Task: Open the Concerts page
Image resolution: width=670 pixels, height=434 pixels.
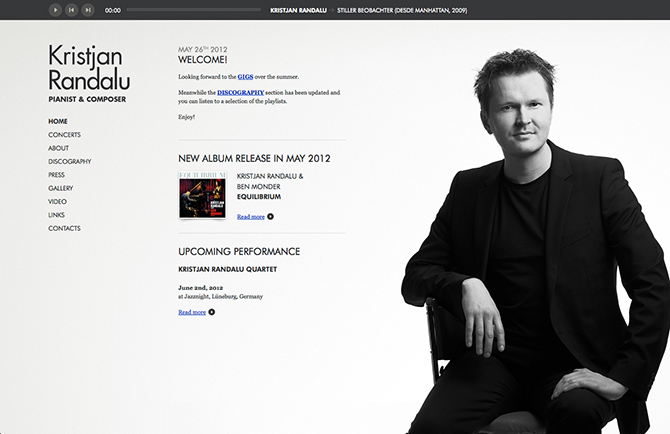Action: click(x=65, y=135)
